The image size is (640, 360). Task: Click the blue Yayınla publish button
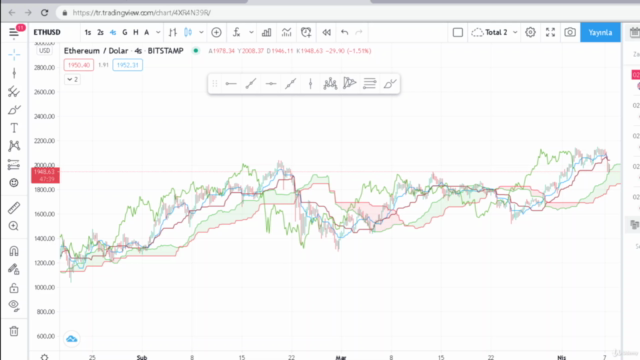(x=600, y=32)
